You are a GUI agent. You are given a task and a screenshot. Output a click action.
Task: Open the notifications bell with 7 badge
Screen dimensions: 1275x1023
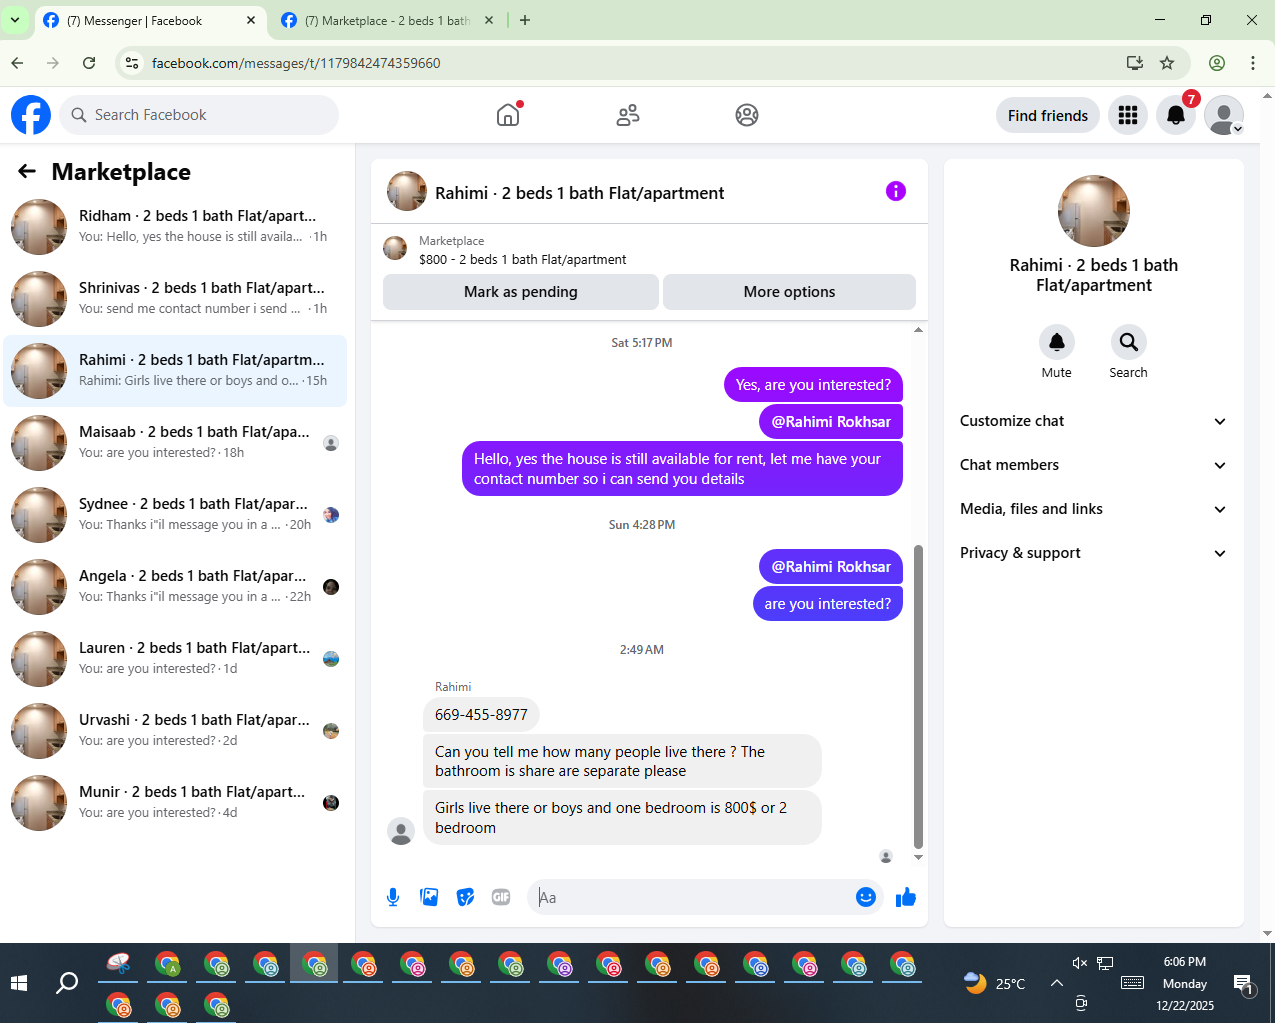pyautogui.click(x=1176, y=115)
